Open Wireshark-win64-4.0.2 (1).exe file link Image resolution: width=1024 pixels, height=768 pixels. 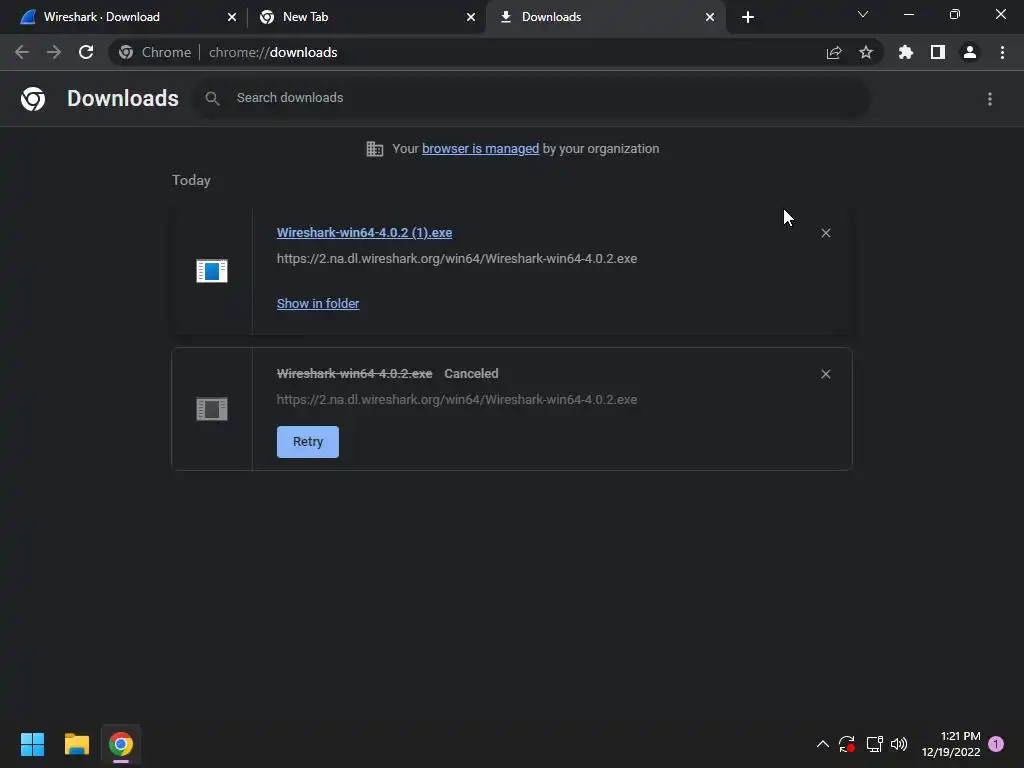(364, 232)
